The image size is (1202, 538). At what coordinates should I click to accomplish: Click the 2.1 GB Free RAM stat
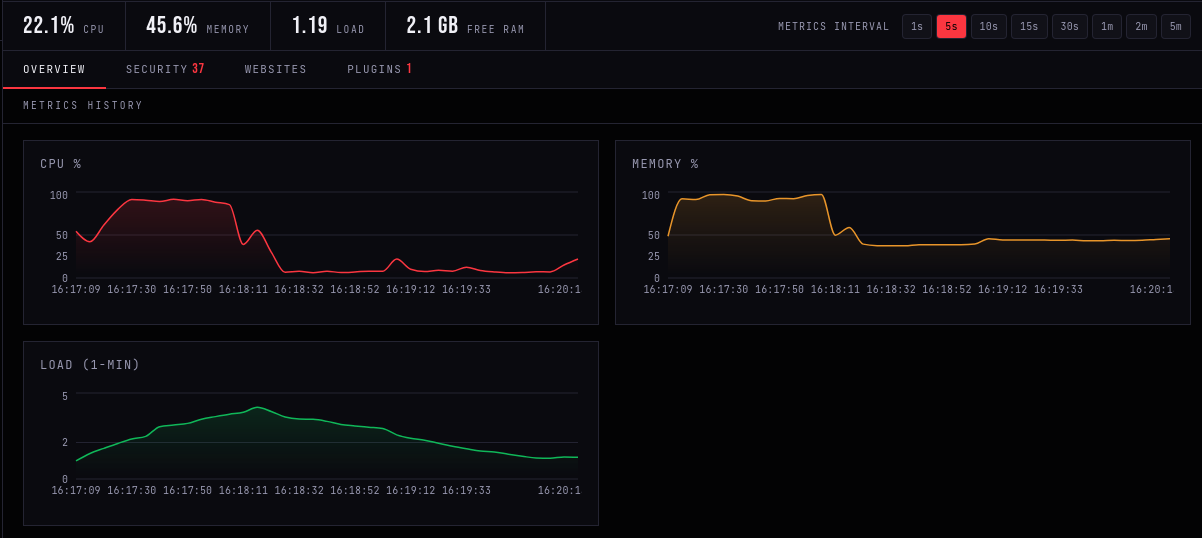tap(465, 26)
